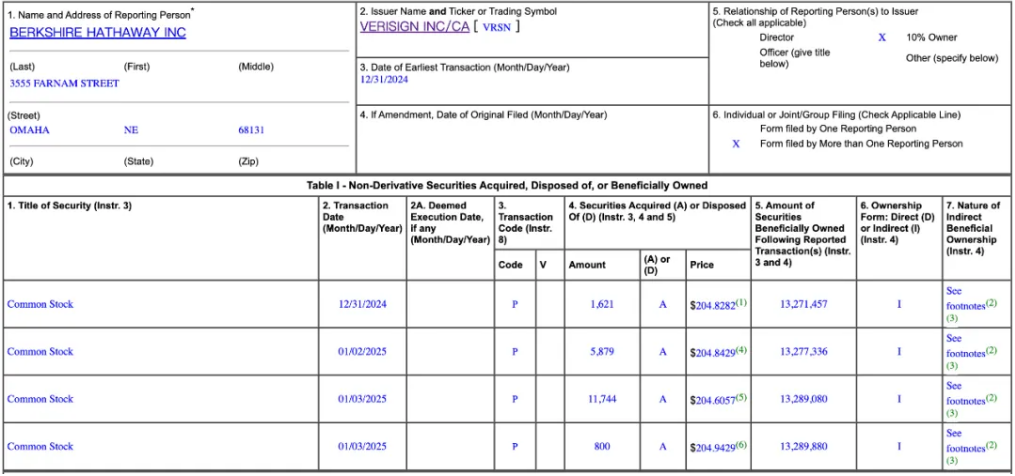This screenshot has height=476, width=1015.
Task: Open footnote (1) next to $204.8282
Action: pos(741,302)
